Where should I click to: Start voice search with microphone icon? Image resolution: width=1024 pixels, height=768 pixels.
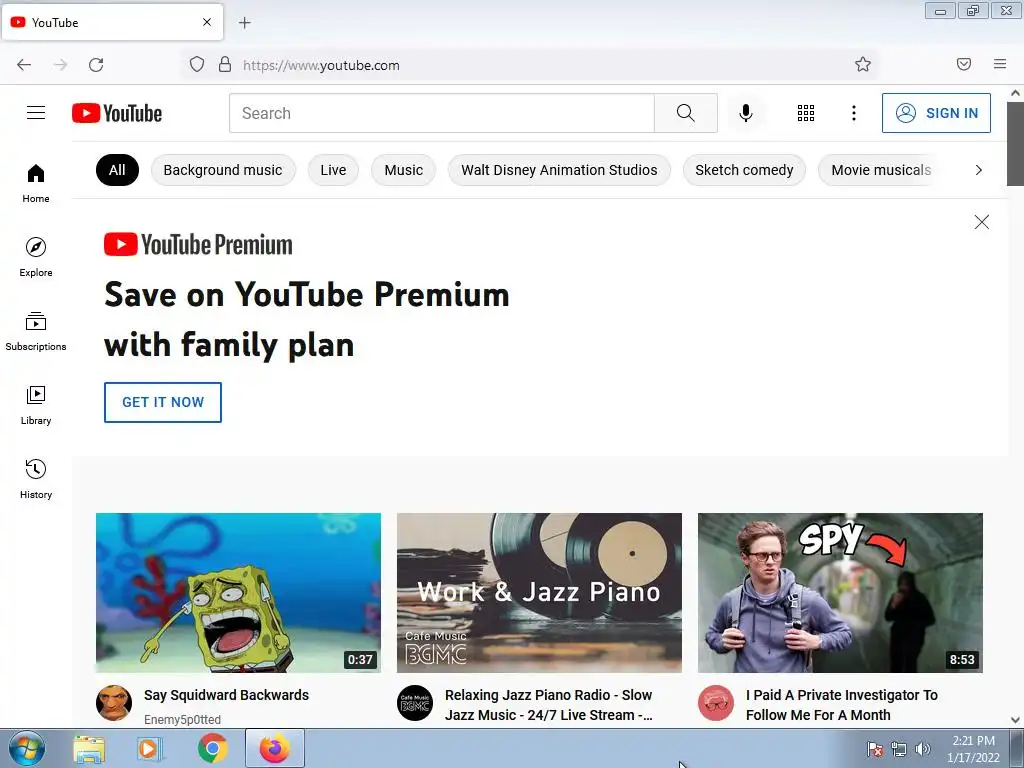[745, 113]
